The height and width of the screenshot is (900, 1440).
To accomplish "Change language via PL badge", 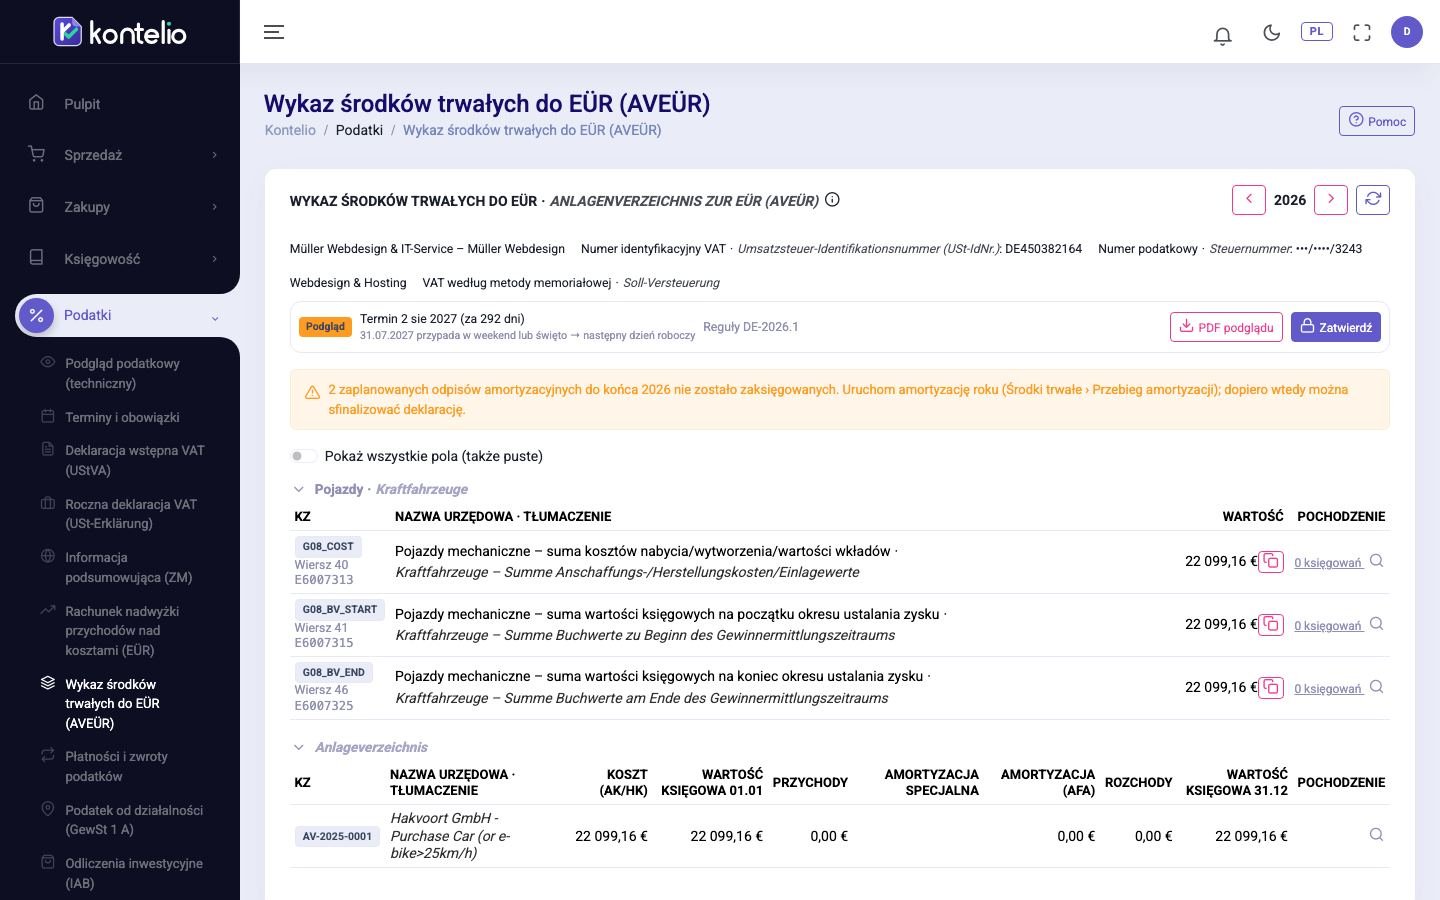I will pyautogui.click(x=1317, y=32).
